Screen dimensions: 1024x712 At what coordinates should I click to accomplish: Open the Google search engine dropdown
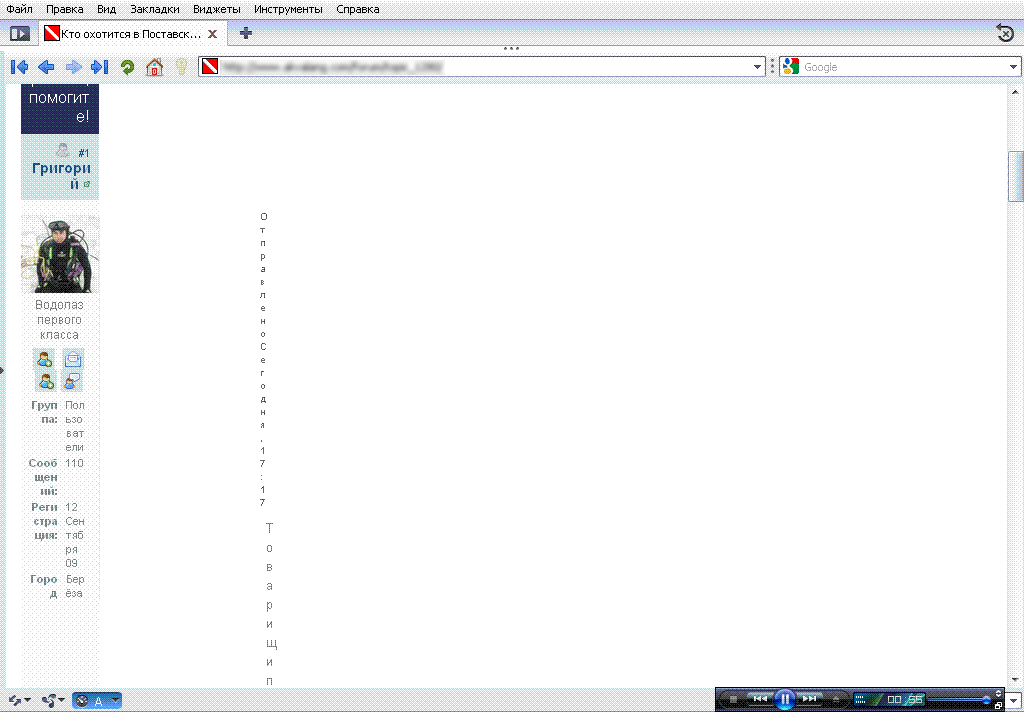pos(1013,67)
